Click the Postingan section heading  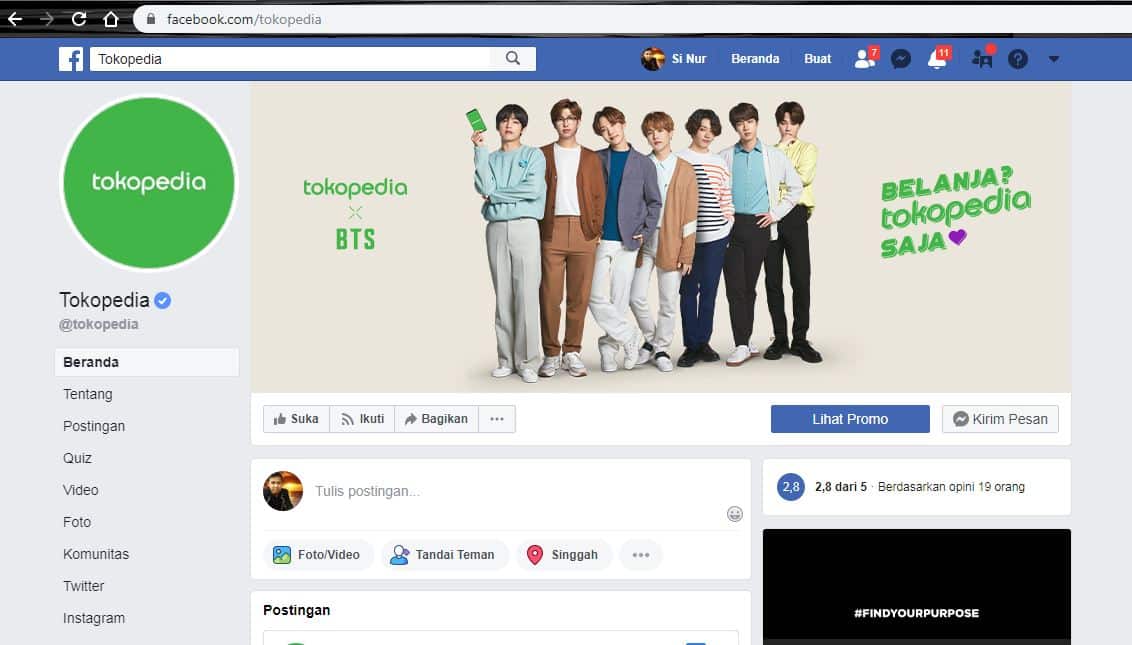(297, 610)
